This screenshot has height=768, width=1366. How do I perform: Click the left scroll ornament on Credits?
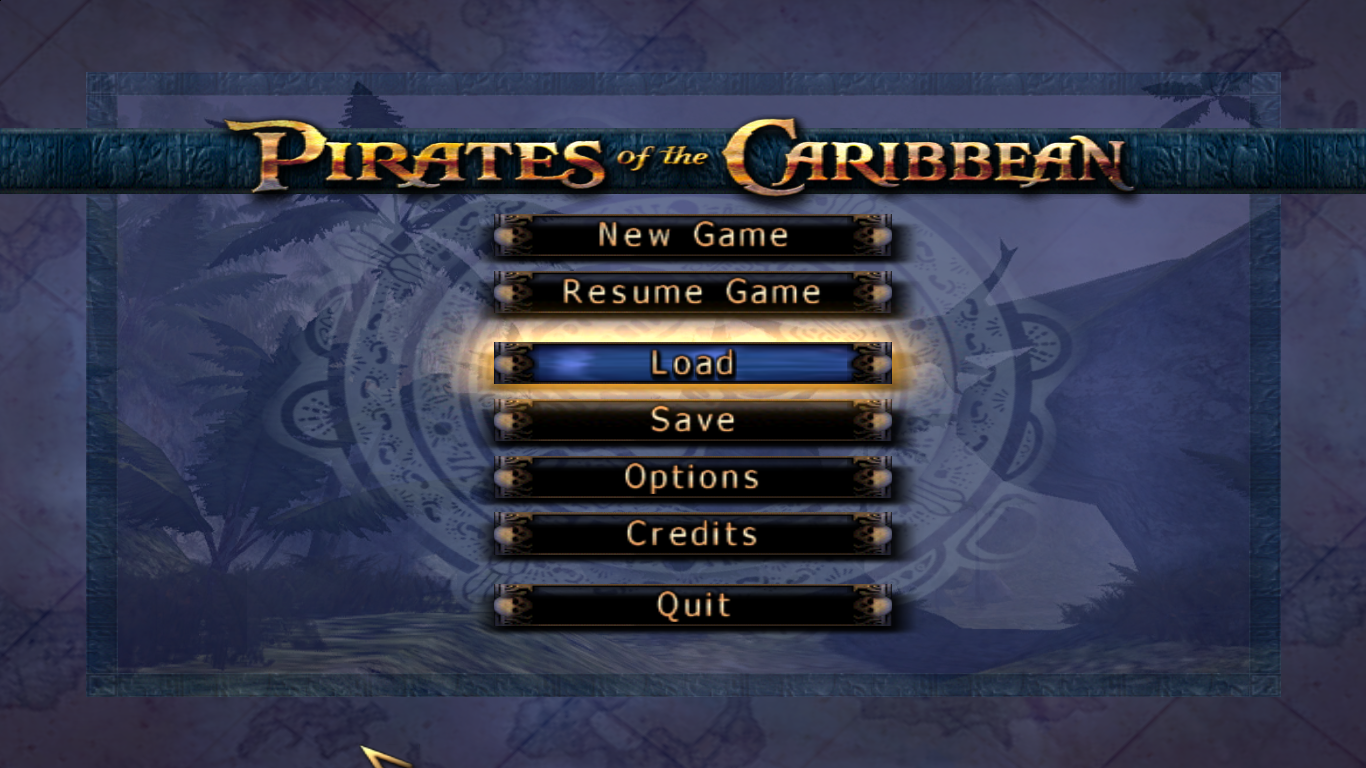[x=513, y=534]
